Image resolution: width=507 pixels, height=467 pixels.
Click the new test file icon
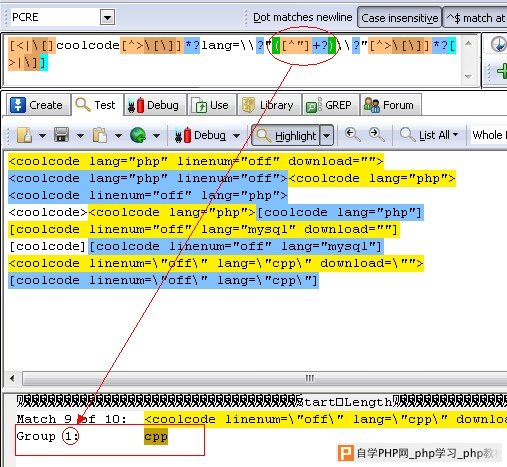(x=25, y=135)
